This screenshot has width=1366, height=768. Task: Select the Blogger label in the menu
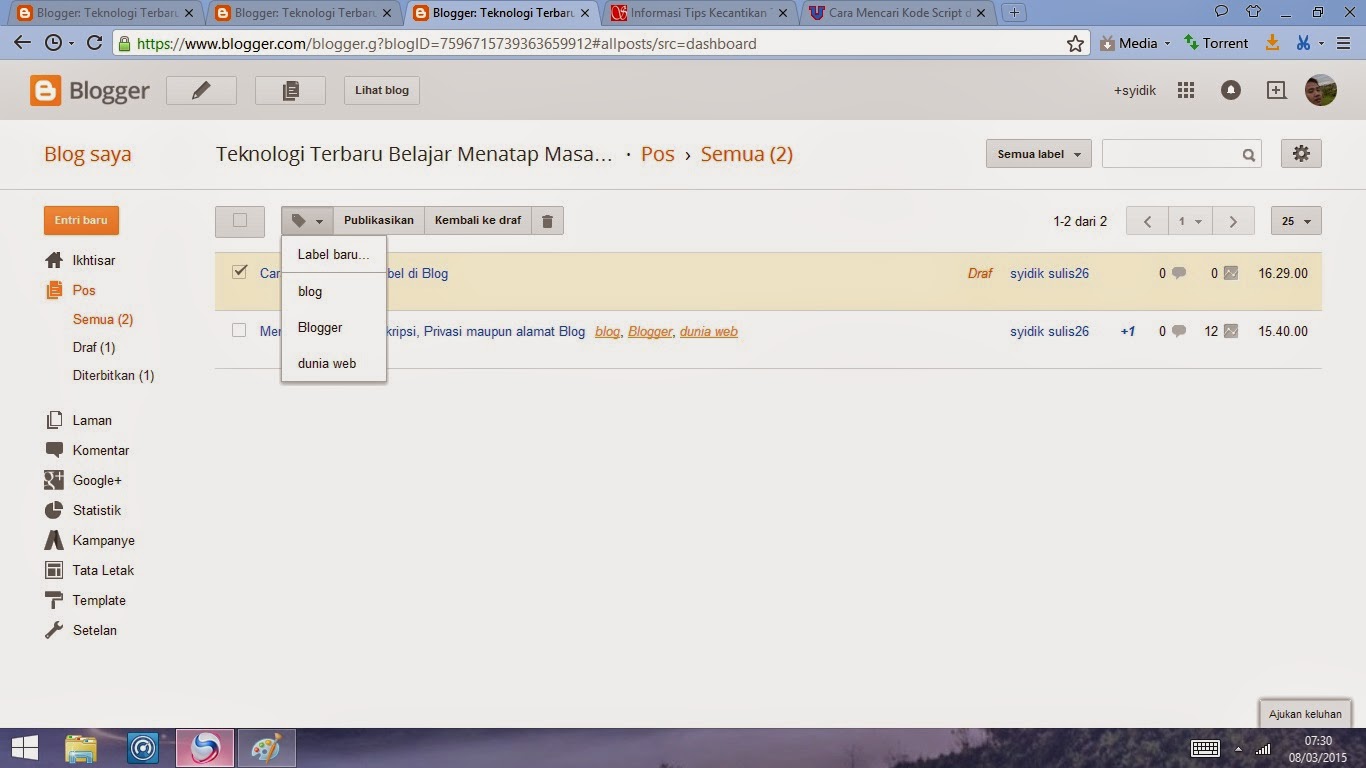click(334, 327)
